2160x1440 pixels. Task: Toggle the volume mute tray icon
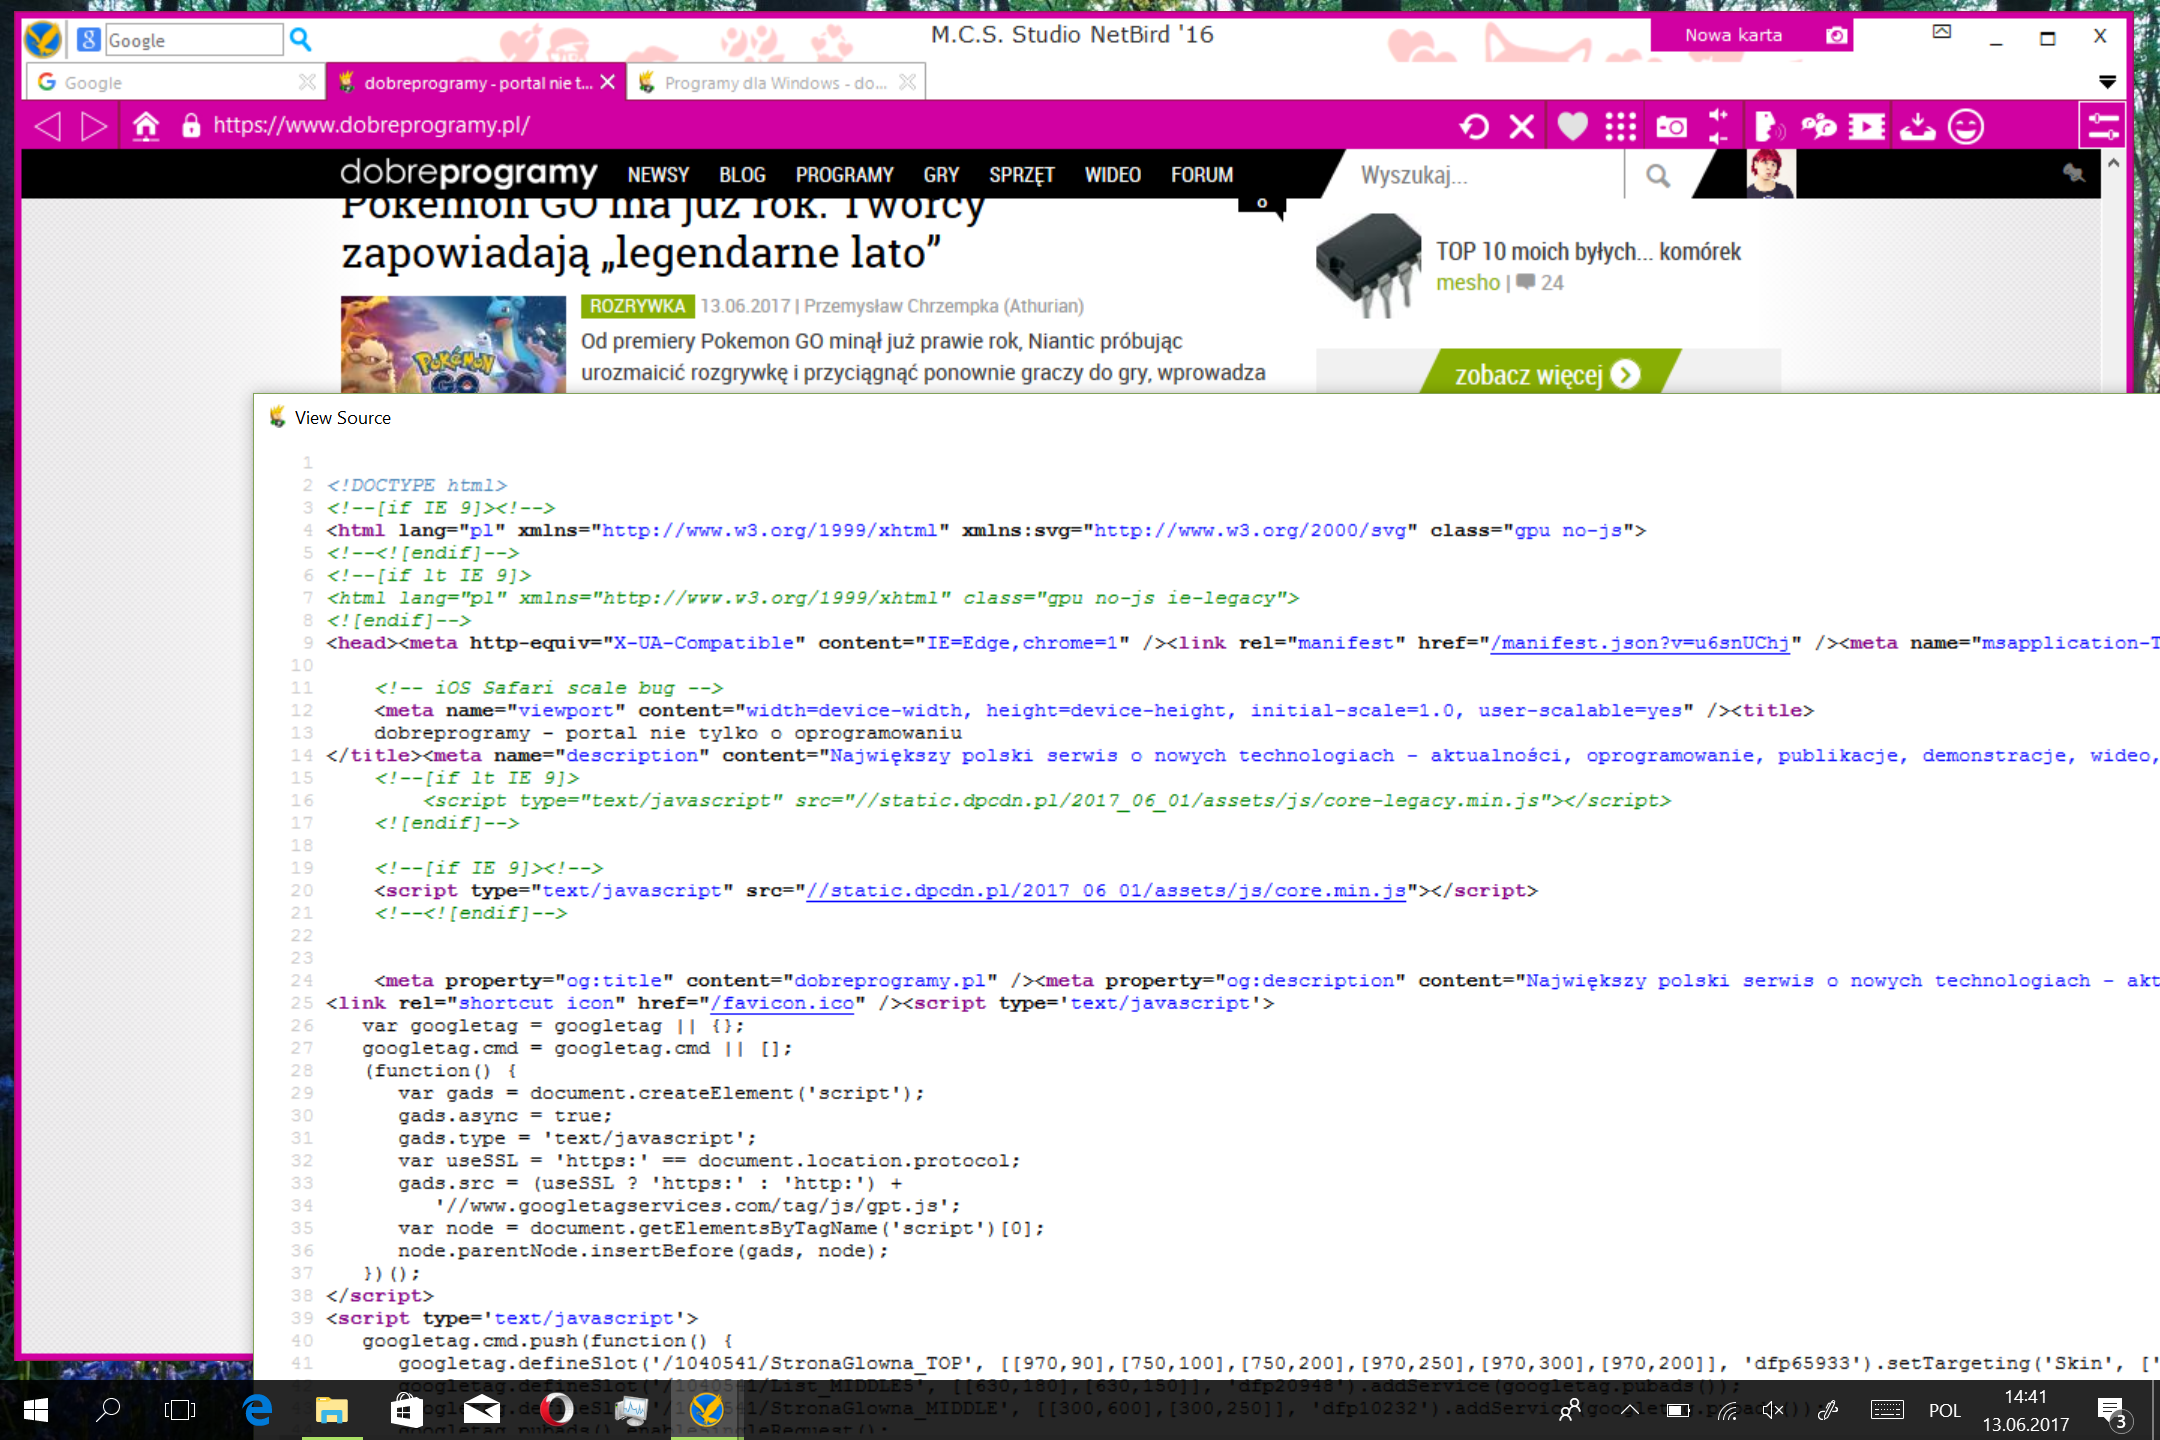coord(1773,1410)
